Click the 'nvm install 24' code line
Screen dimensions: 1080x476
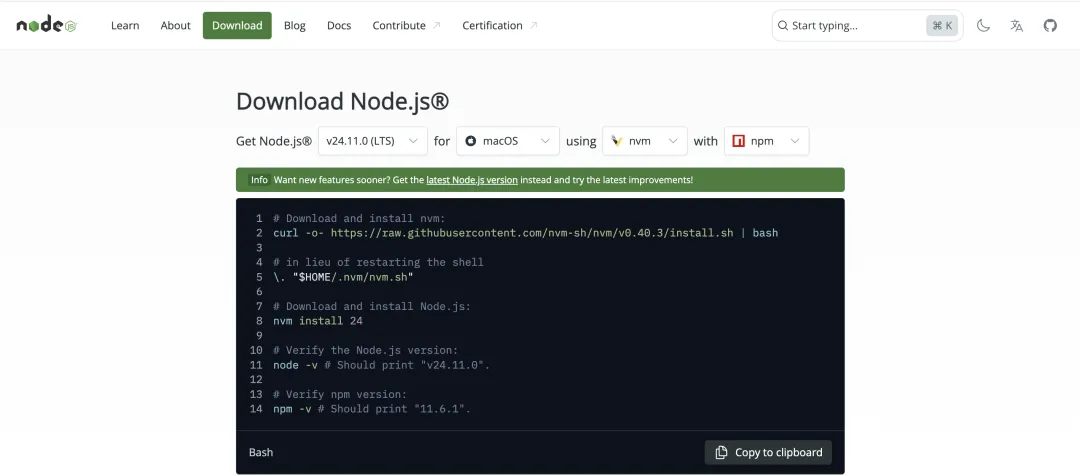[318, 321]
